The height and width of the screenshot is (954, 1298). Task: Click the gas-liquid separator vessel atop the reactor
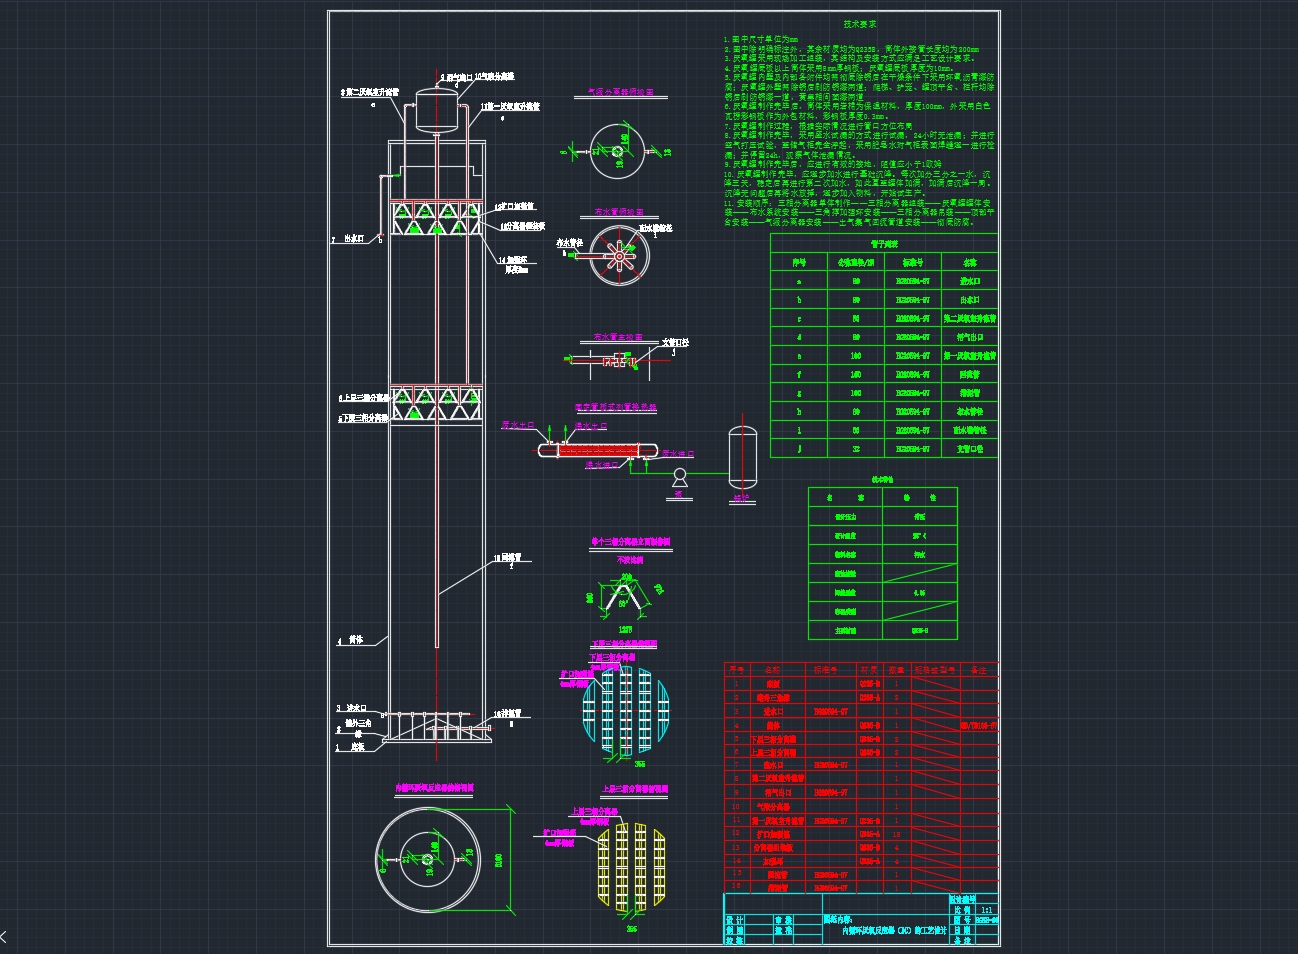click(x=437, y=110)
